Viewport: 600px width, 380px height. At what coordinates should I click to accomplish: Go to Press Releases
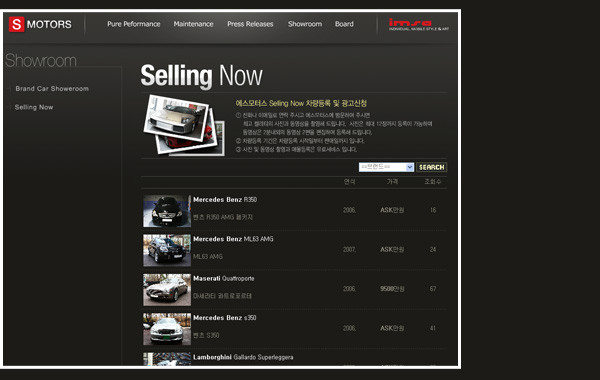250,24
